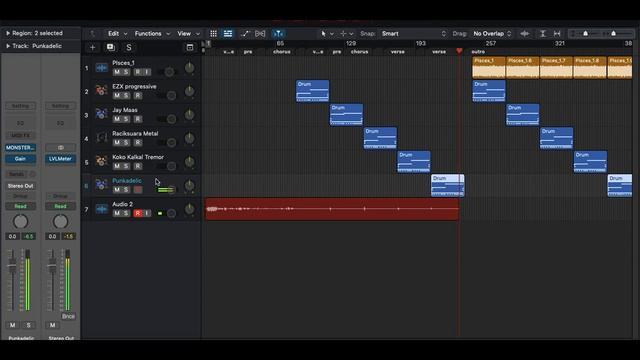The height and width of the screenshot is (360, 640).
Task: Open the secondary tool dropdown arrow
Action: click(351, 34)
